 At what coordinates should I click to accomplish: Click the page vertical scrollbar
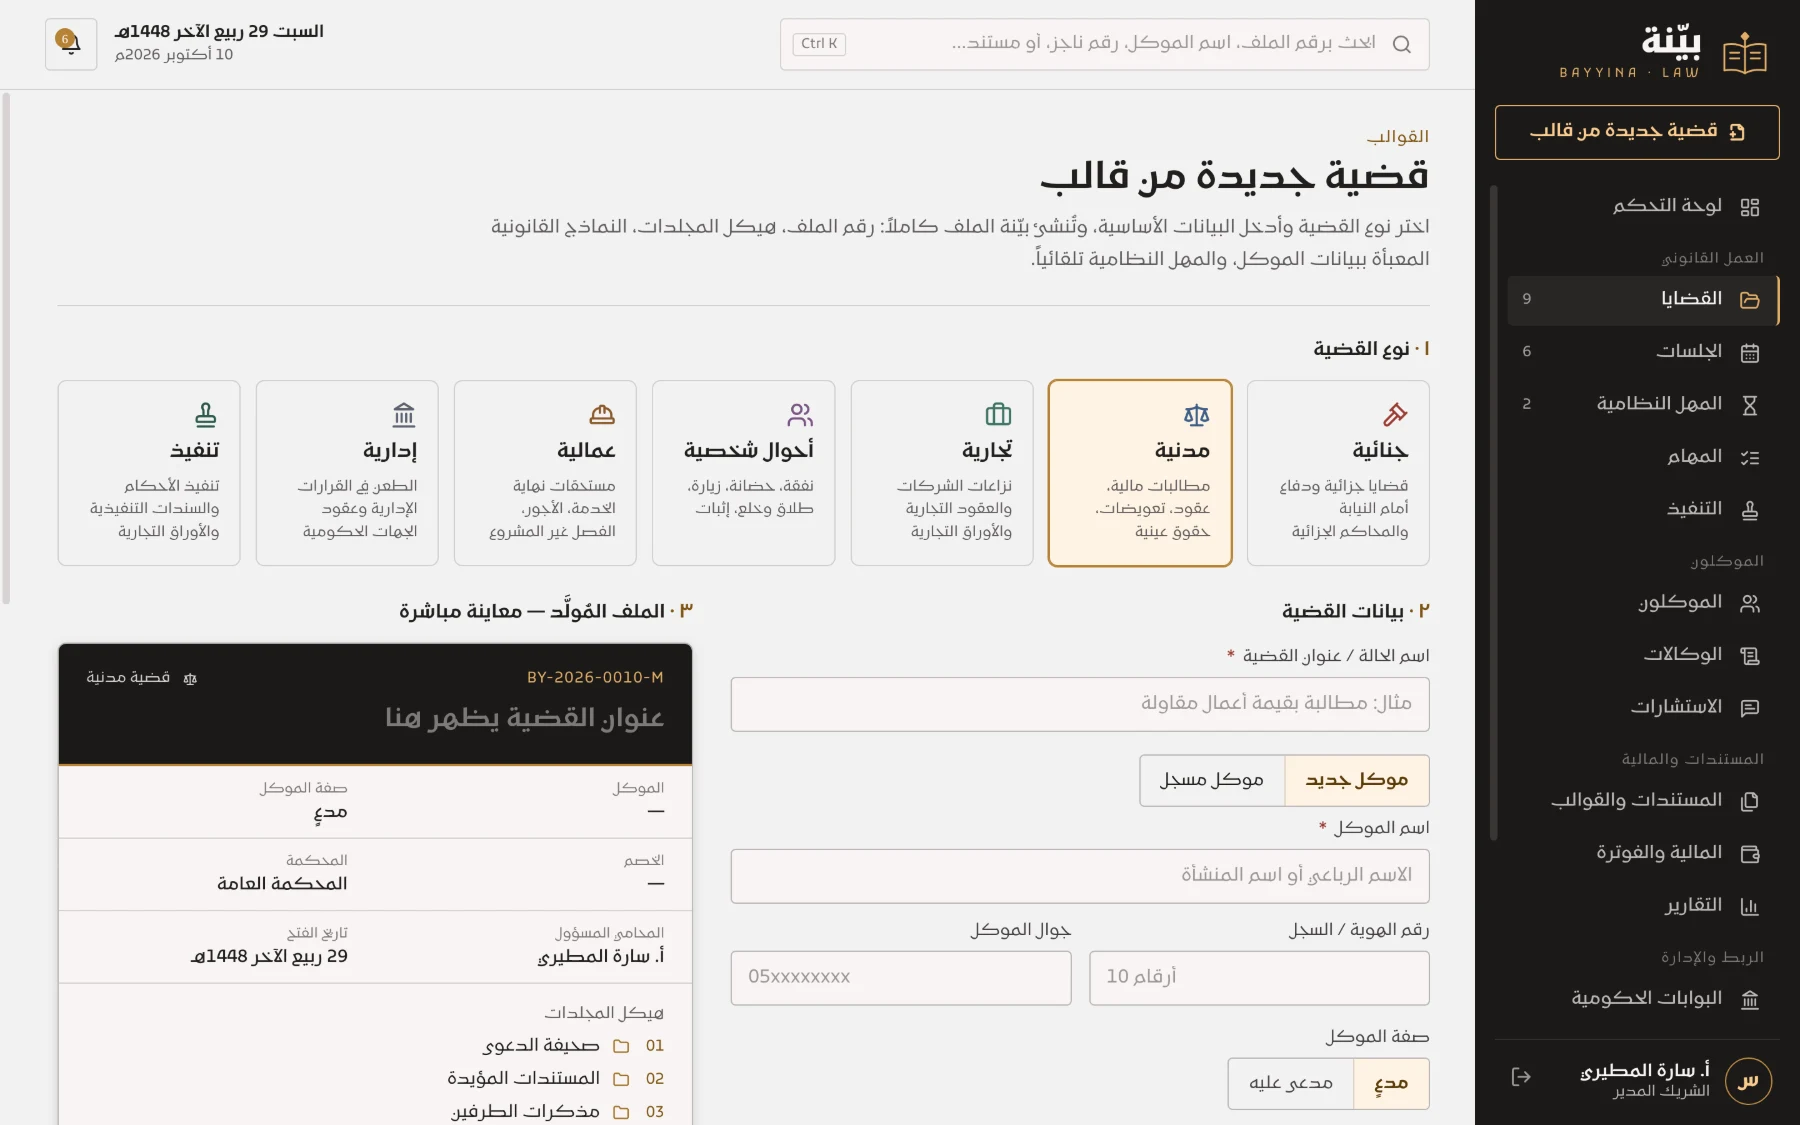6,350
